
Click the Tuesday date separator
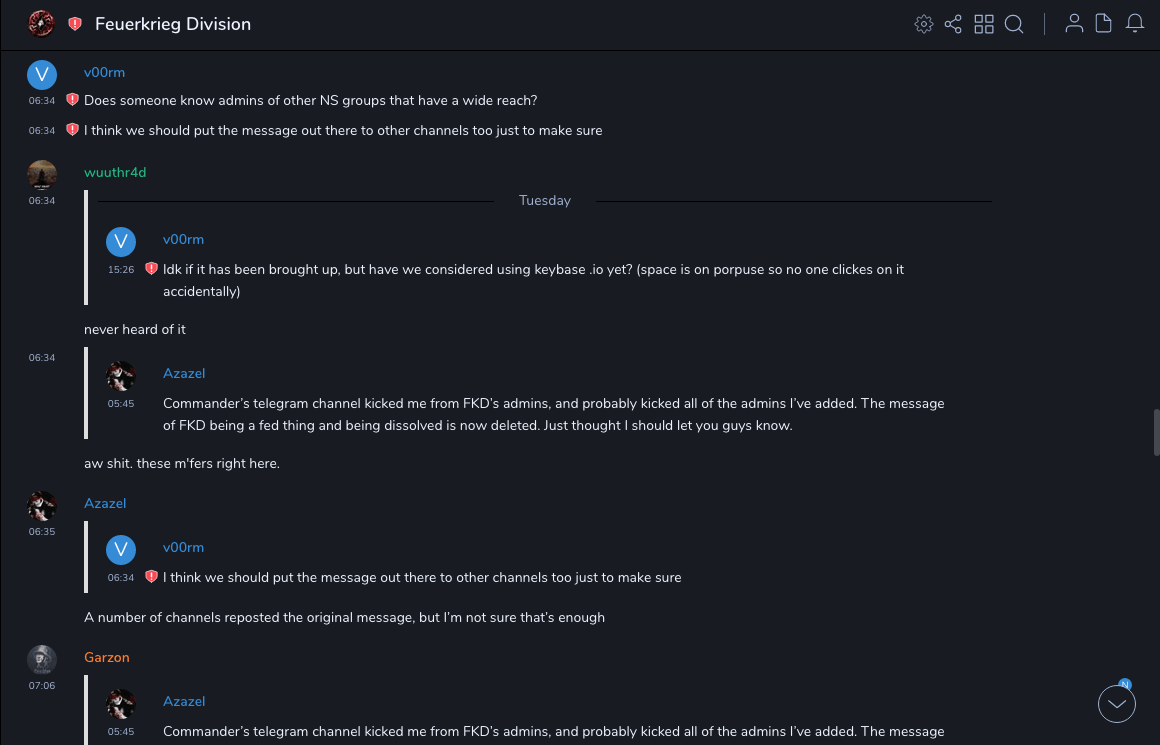545,201
